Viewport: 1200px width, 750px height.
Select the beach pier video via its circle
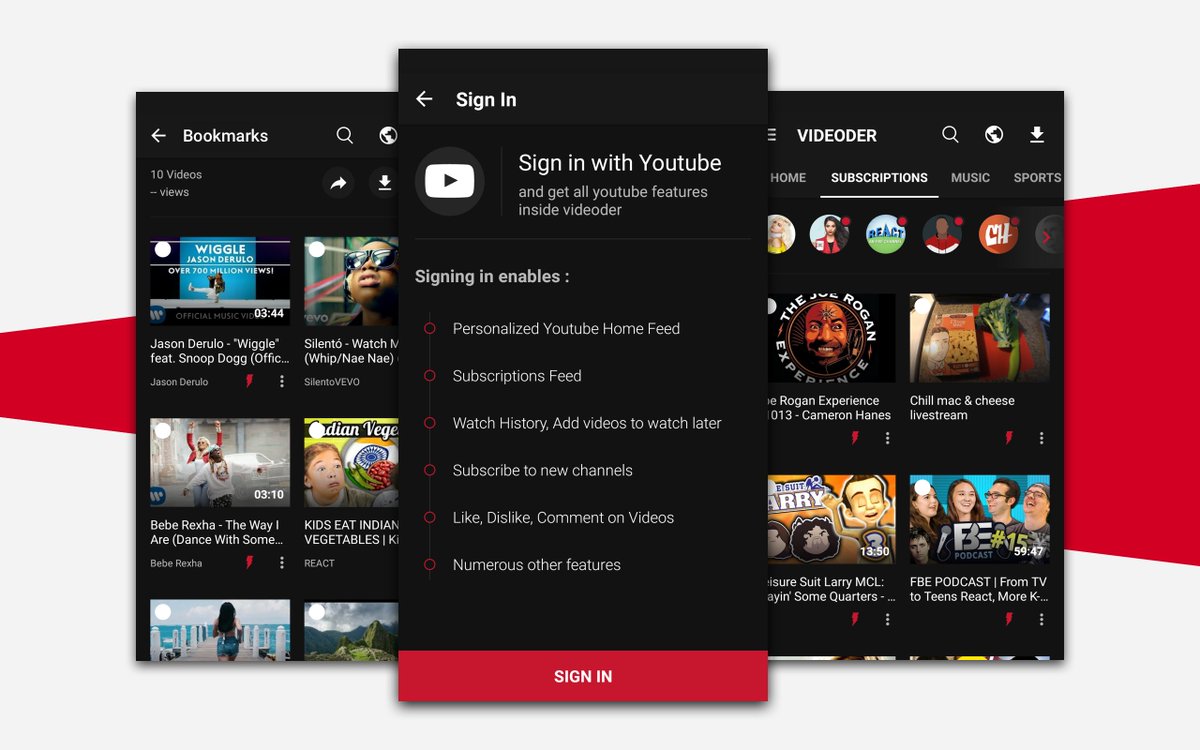[162, 611]
